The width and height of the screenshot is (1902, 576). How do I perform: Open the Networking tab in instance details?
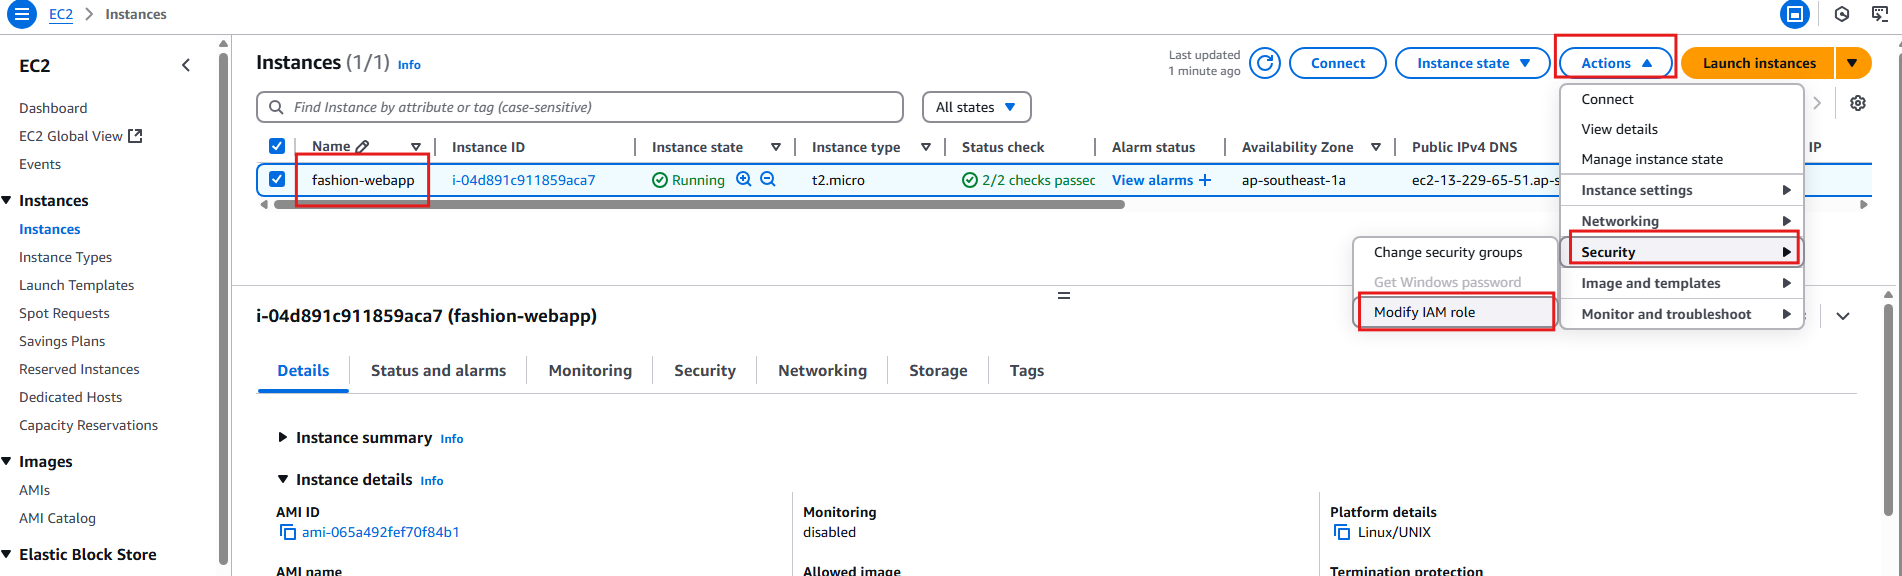[822, 371]
